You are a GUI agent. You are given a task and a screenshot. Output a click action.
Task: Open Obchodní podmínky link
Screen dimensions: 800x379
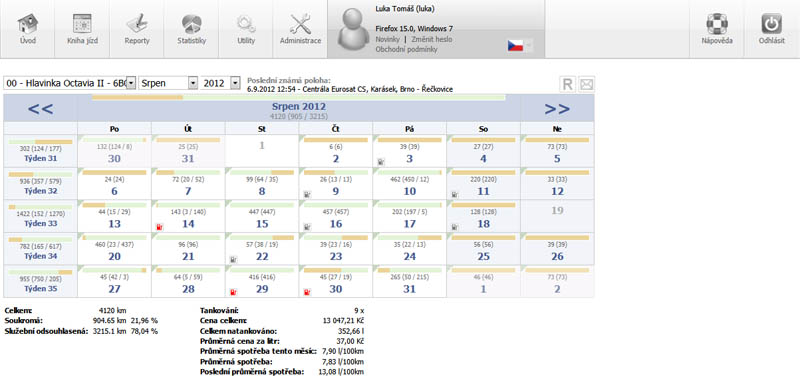[406, 49]
